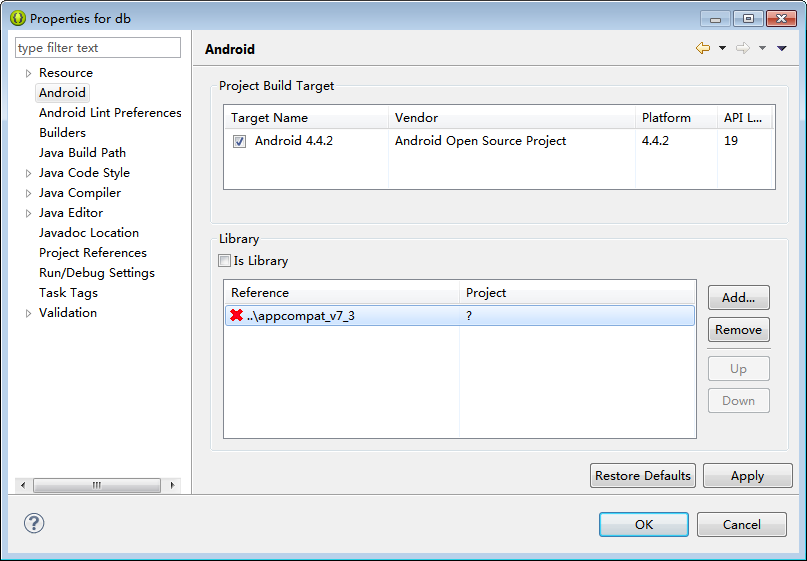The height and width of the screenshot is (561, 807).
Task: Click the tree horizontal scrollbar thumb
Action: pos(97,485)
